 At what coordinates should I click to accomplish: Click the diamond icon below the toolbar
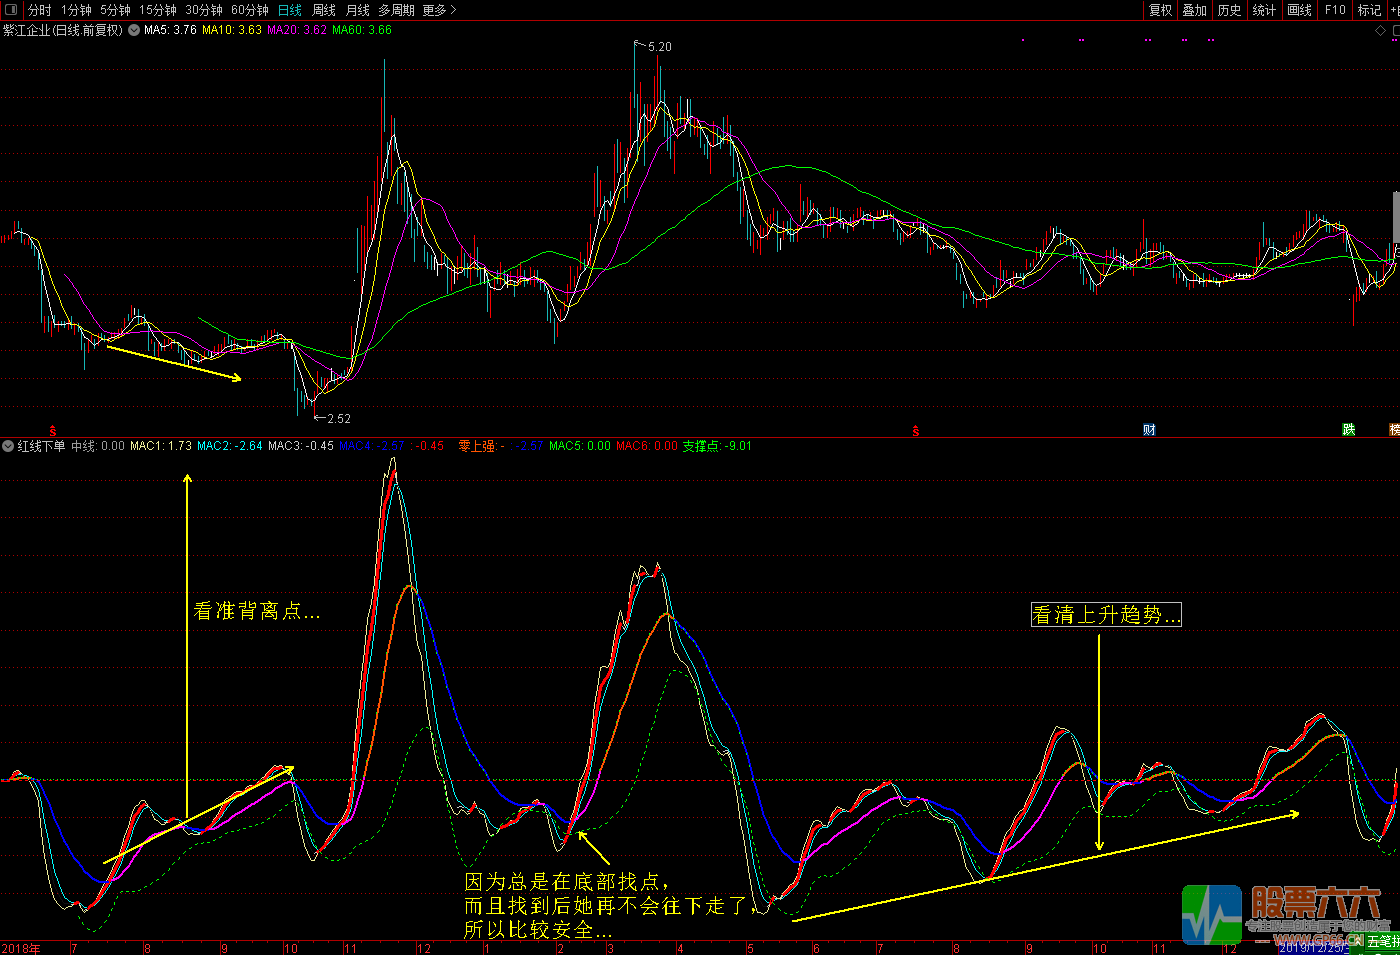pyautogui.click(x=1381, y=31)
